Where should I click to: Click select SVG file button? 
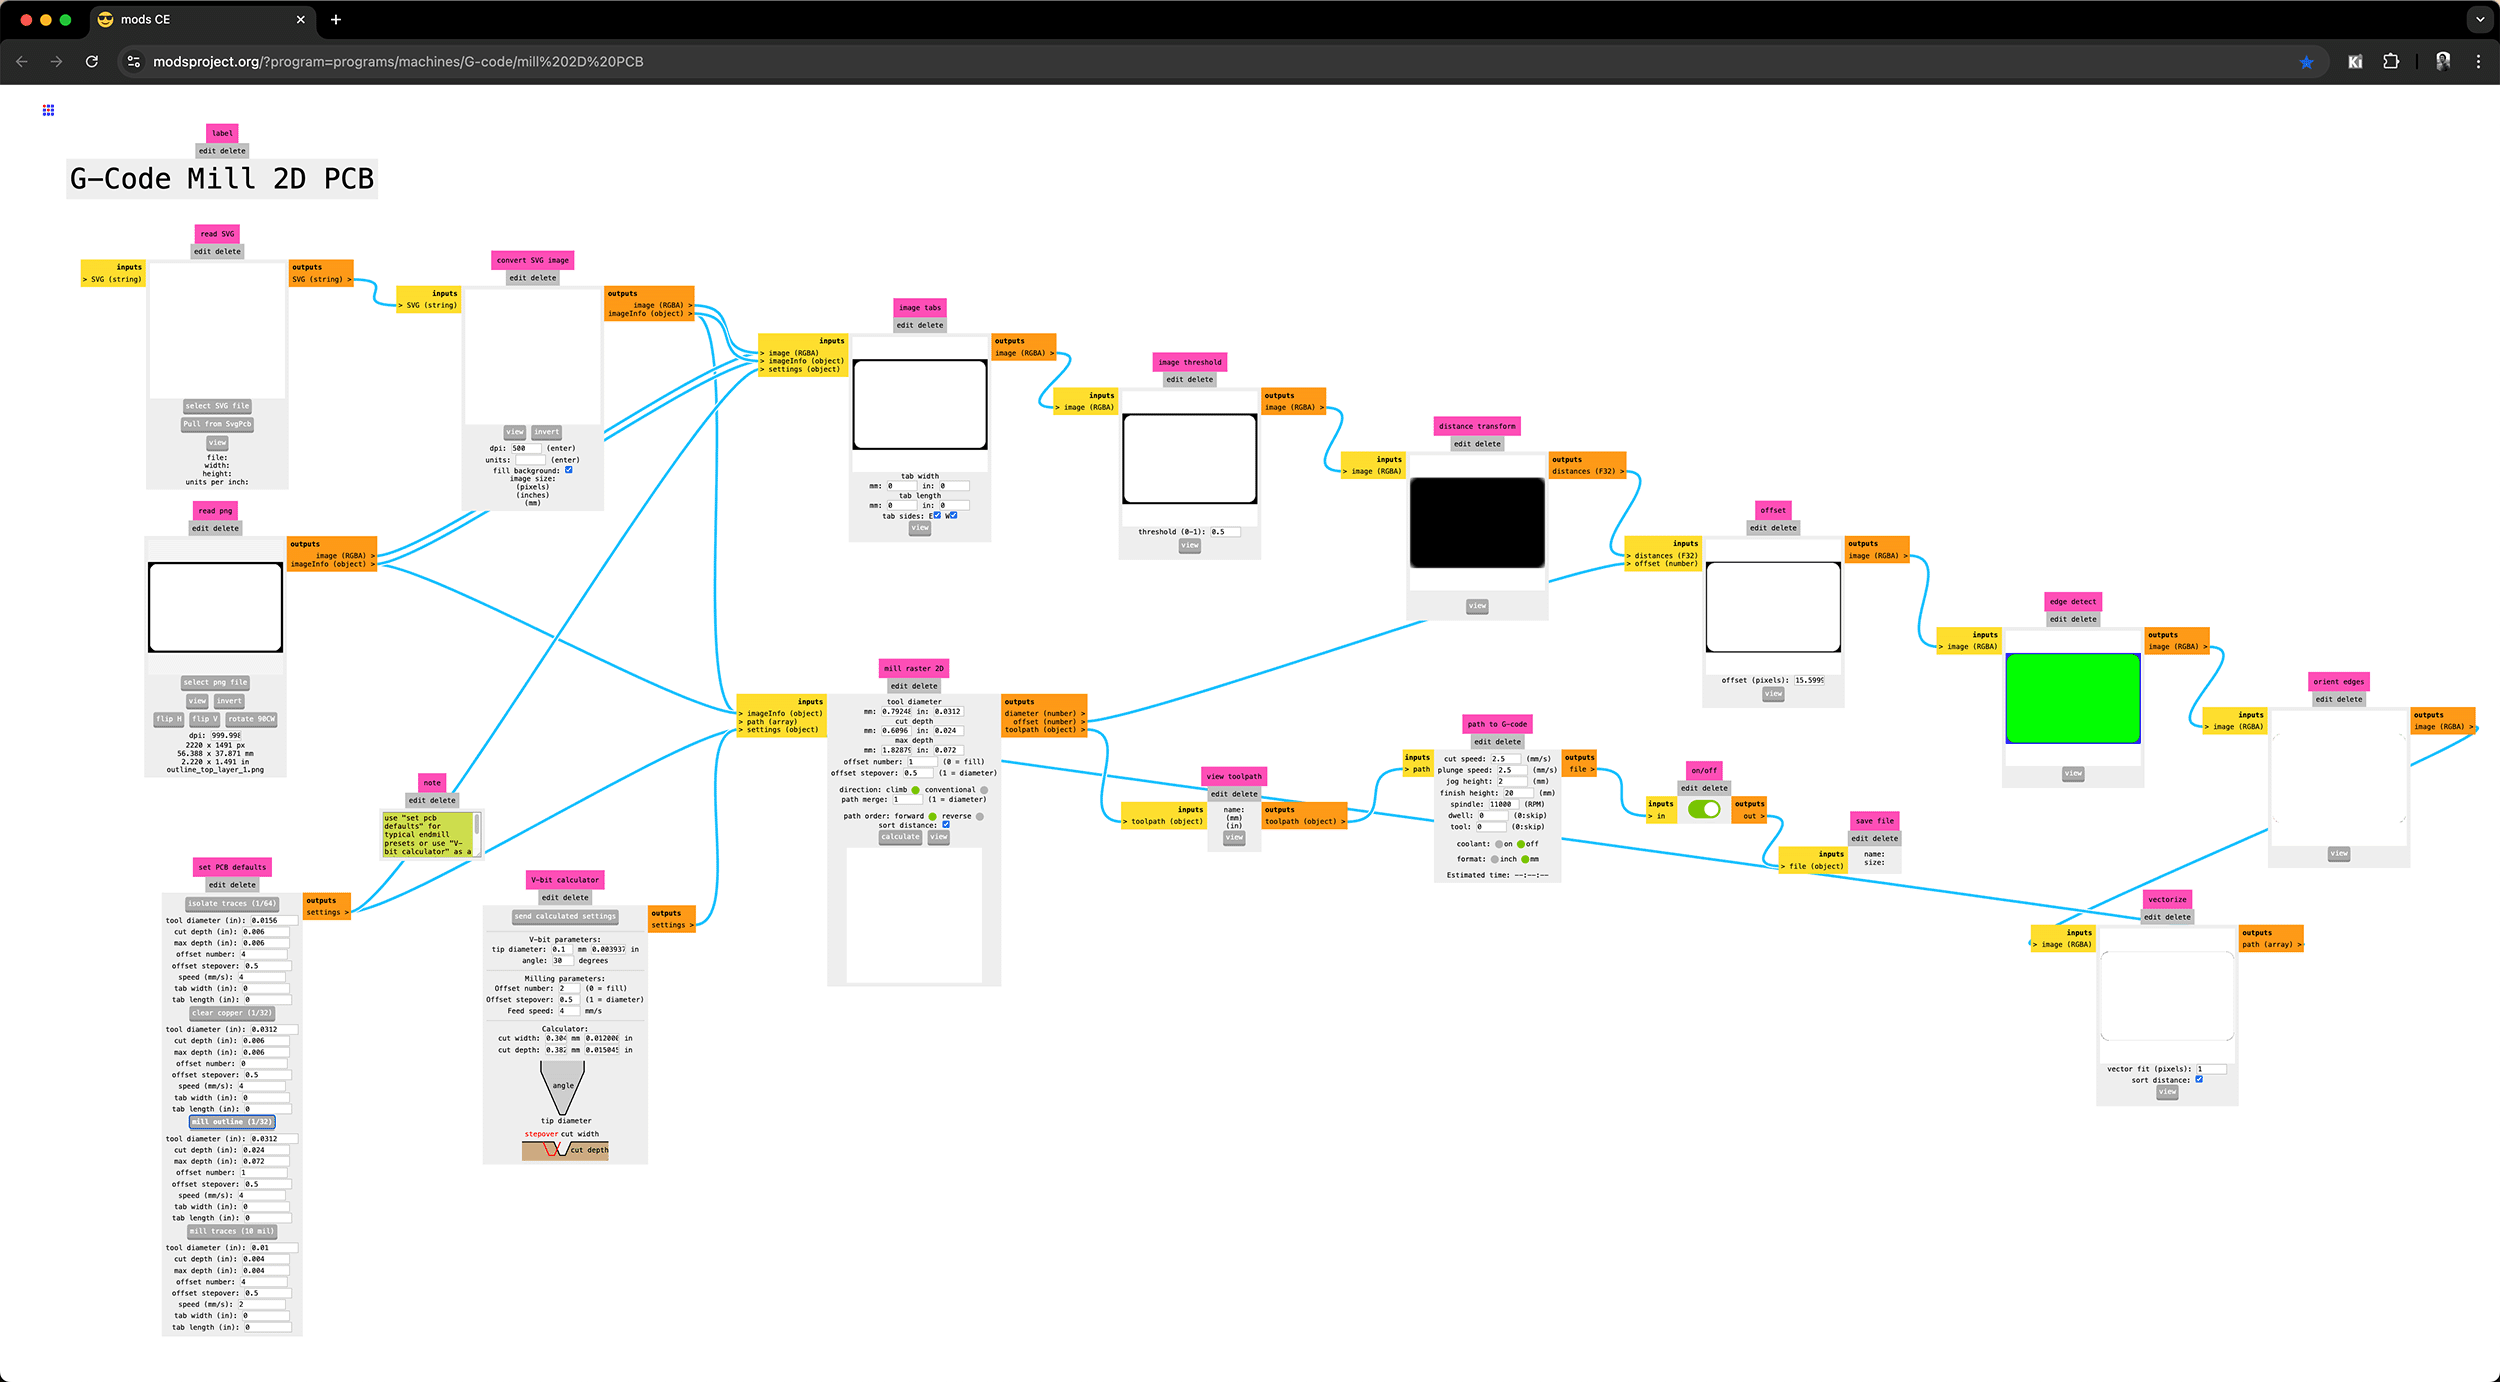(217, 406)
